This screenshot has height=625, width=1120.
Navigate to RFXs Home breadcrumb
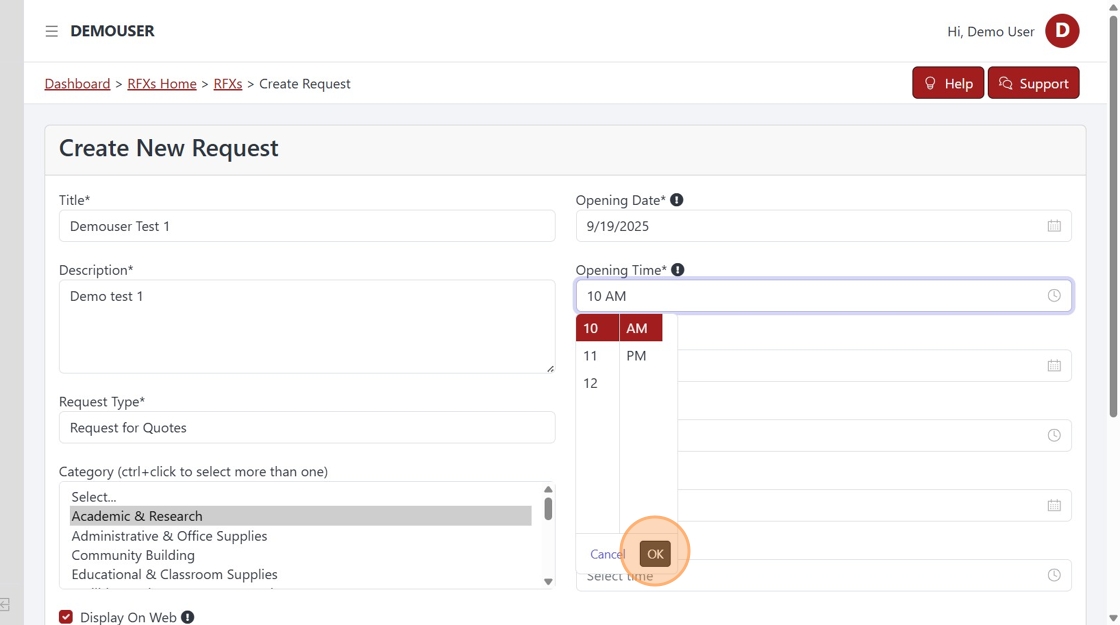coord(162,84)
